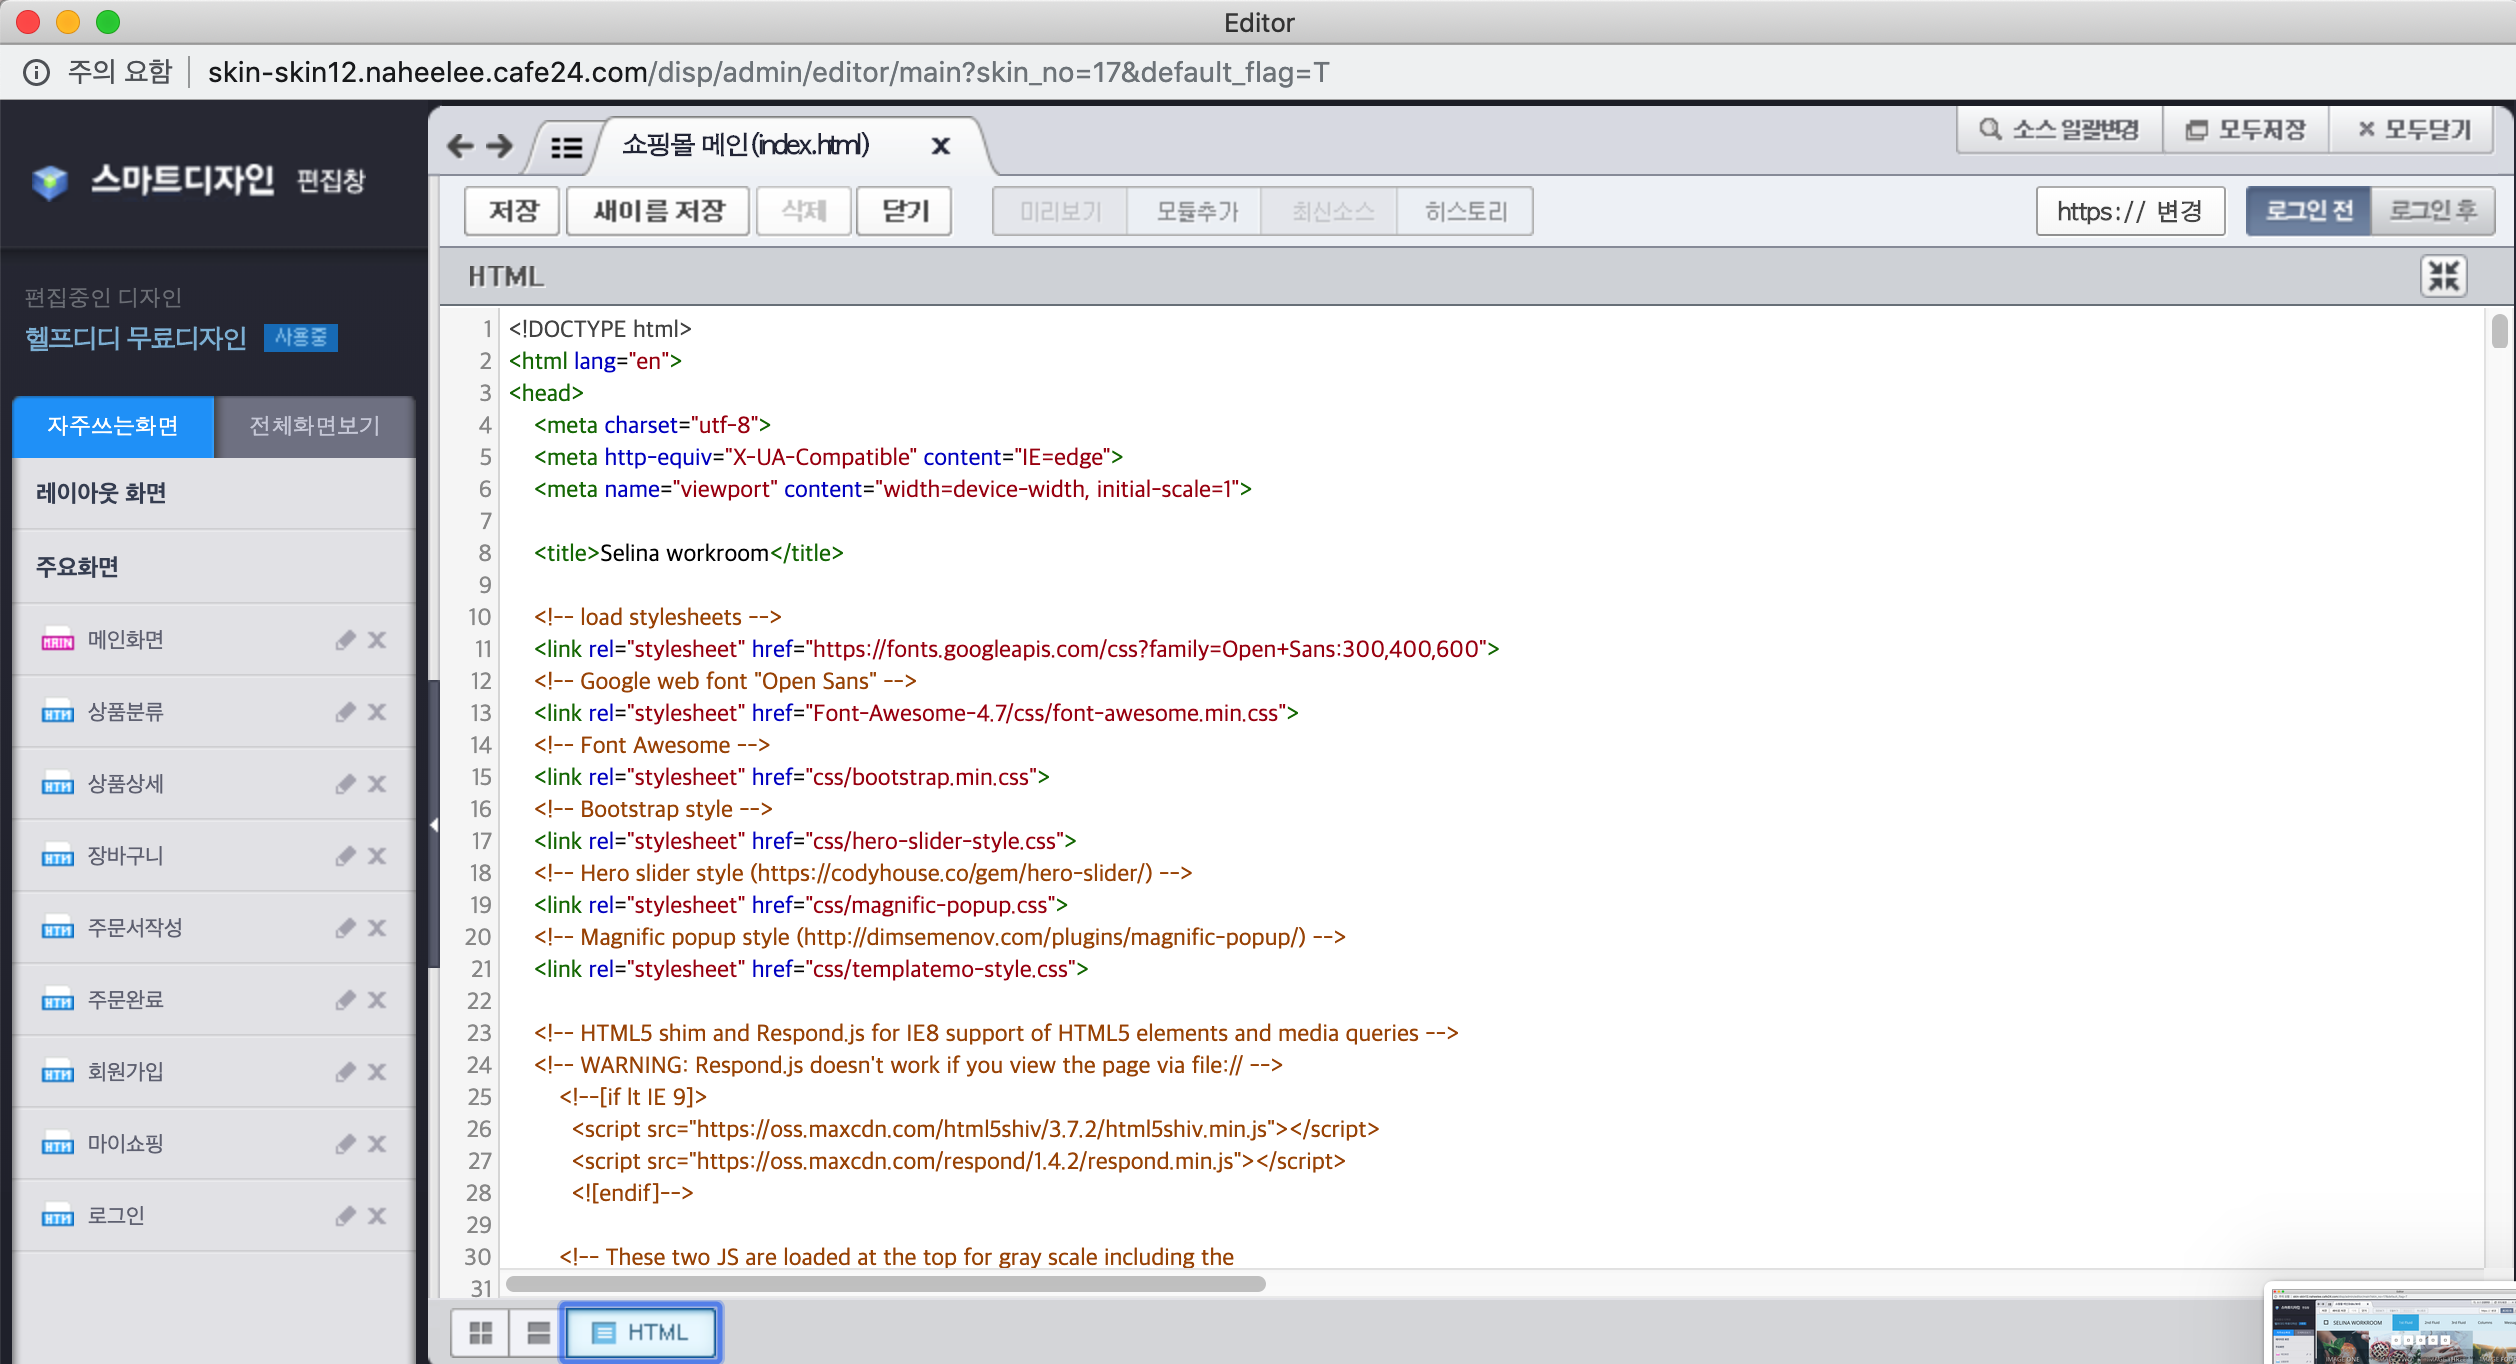
Task: Switch to 로그인 전 mode
Action: coord(2308,211)
